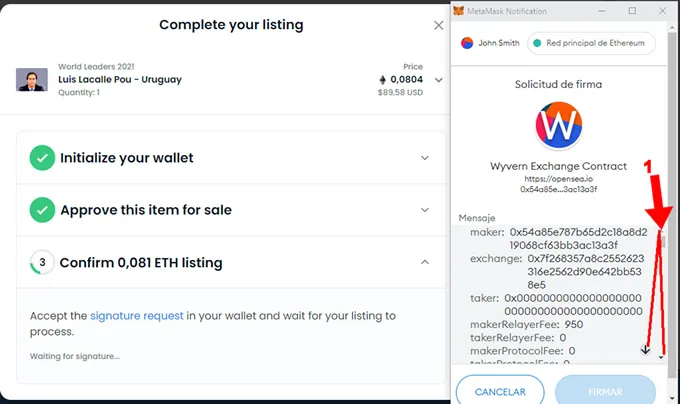Image resolution: width=680 pixels, height=404 pixels.
Task: Maximize the MetaMask Notification window
Action: [x=632, y=11]
